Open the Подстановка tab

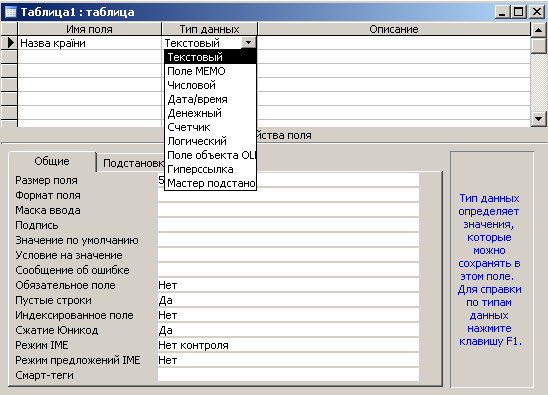coord(131,163)
